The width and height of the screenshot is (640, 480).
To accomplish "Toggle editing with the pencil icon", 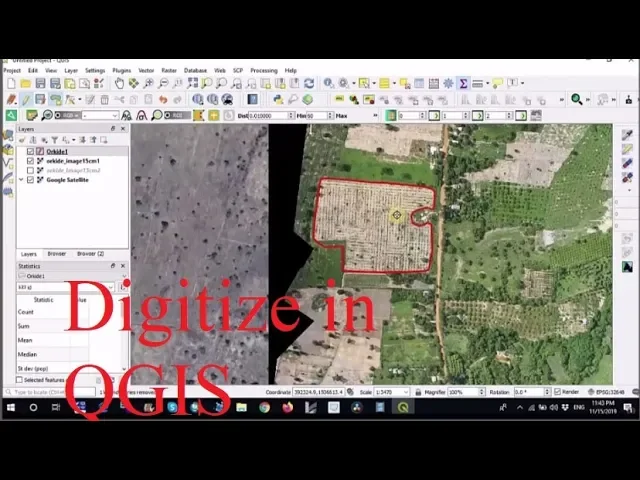I will 26,100.
